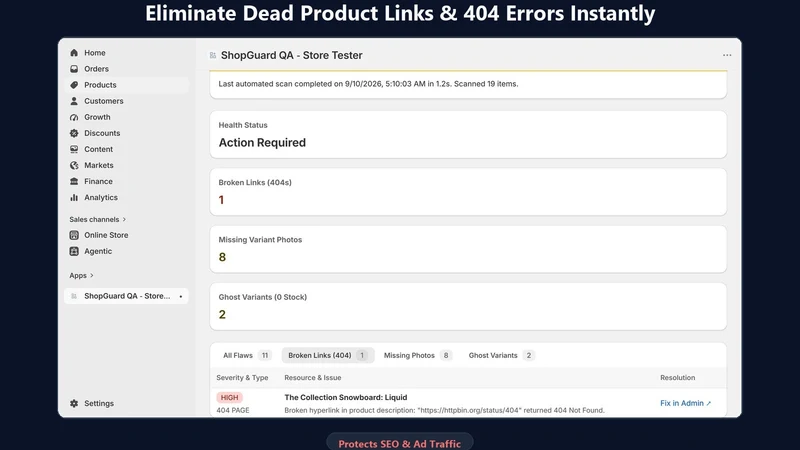The height and width of the screenshot is (450, 800).
Task: Switch to the All Flaws tab
Action: pos(246,355)
